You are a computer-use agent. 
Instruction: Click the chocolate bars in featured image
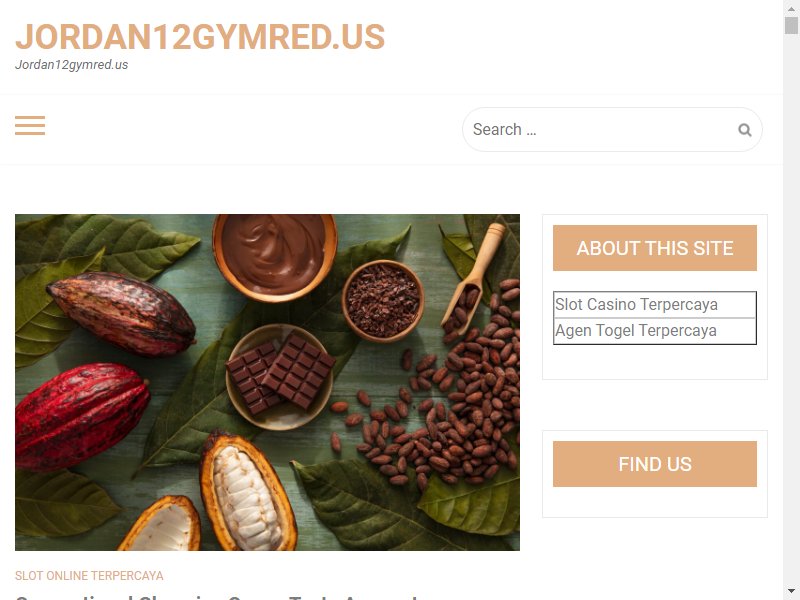coord(280,371)
